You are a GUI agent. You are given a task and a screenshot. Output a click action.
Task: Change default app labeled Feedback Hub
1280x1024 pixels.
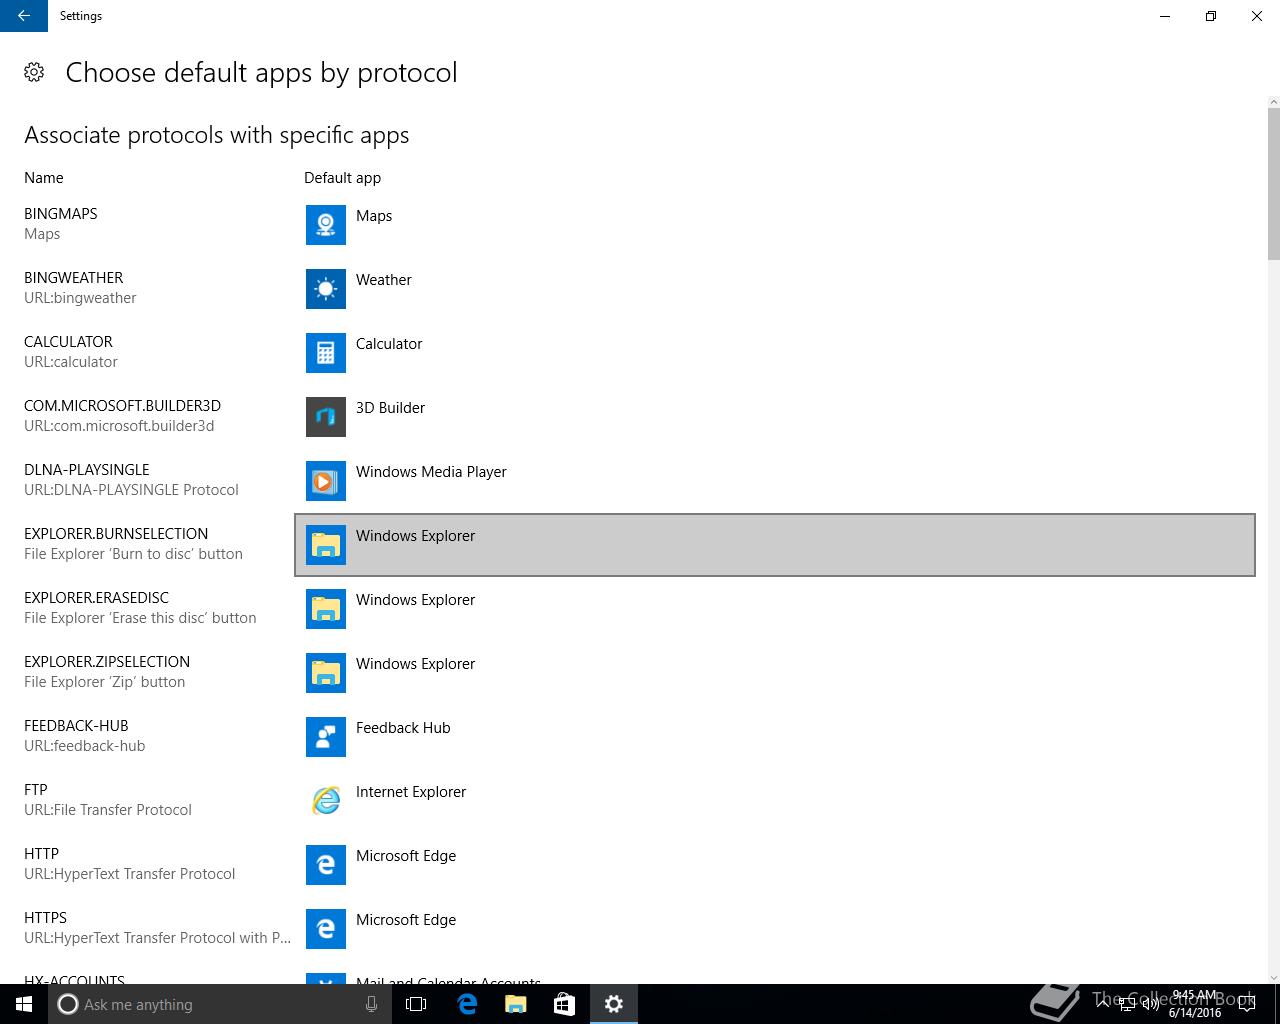(x=403, y=728)
